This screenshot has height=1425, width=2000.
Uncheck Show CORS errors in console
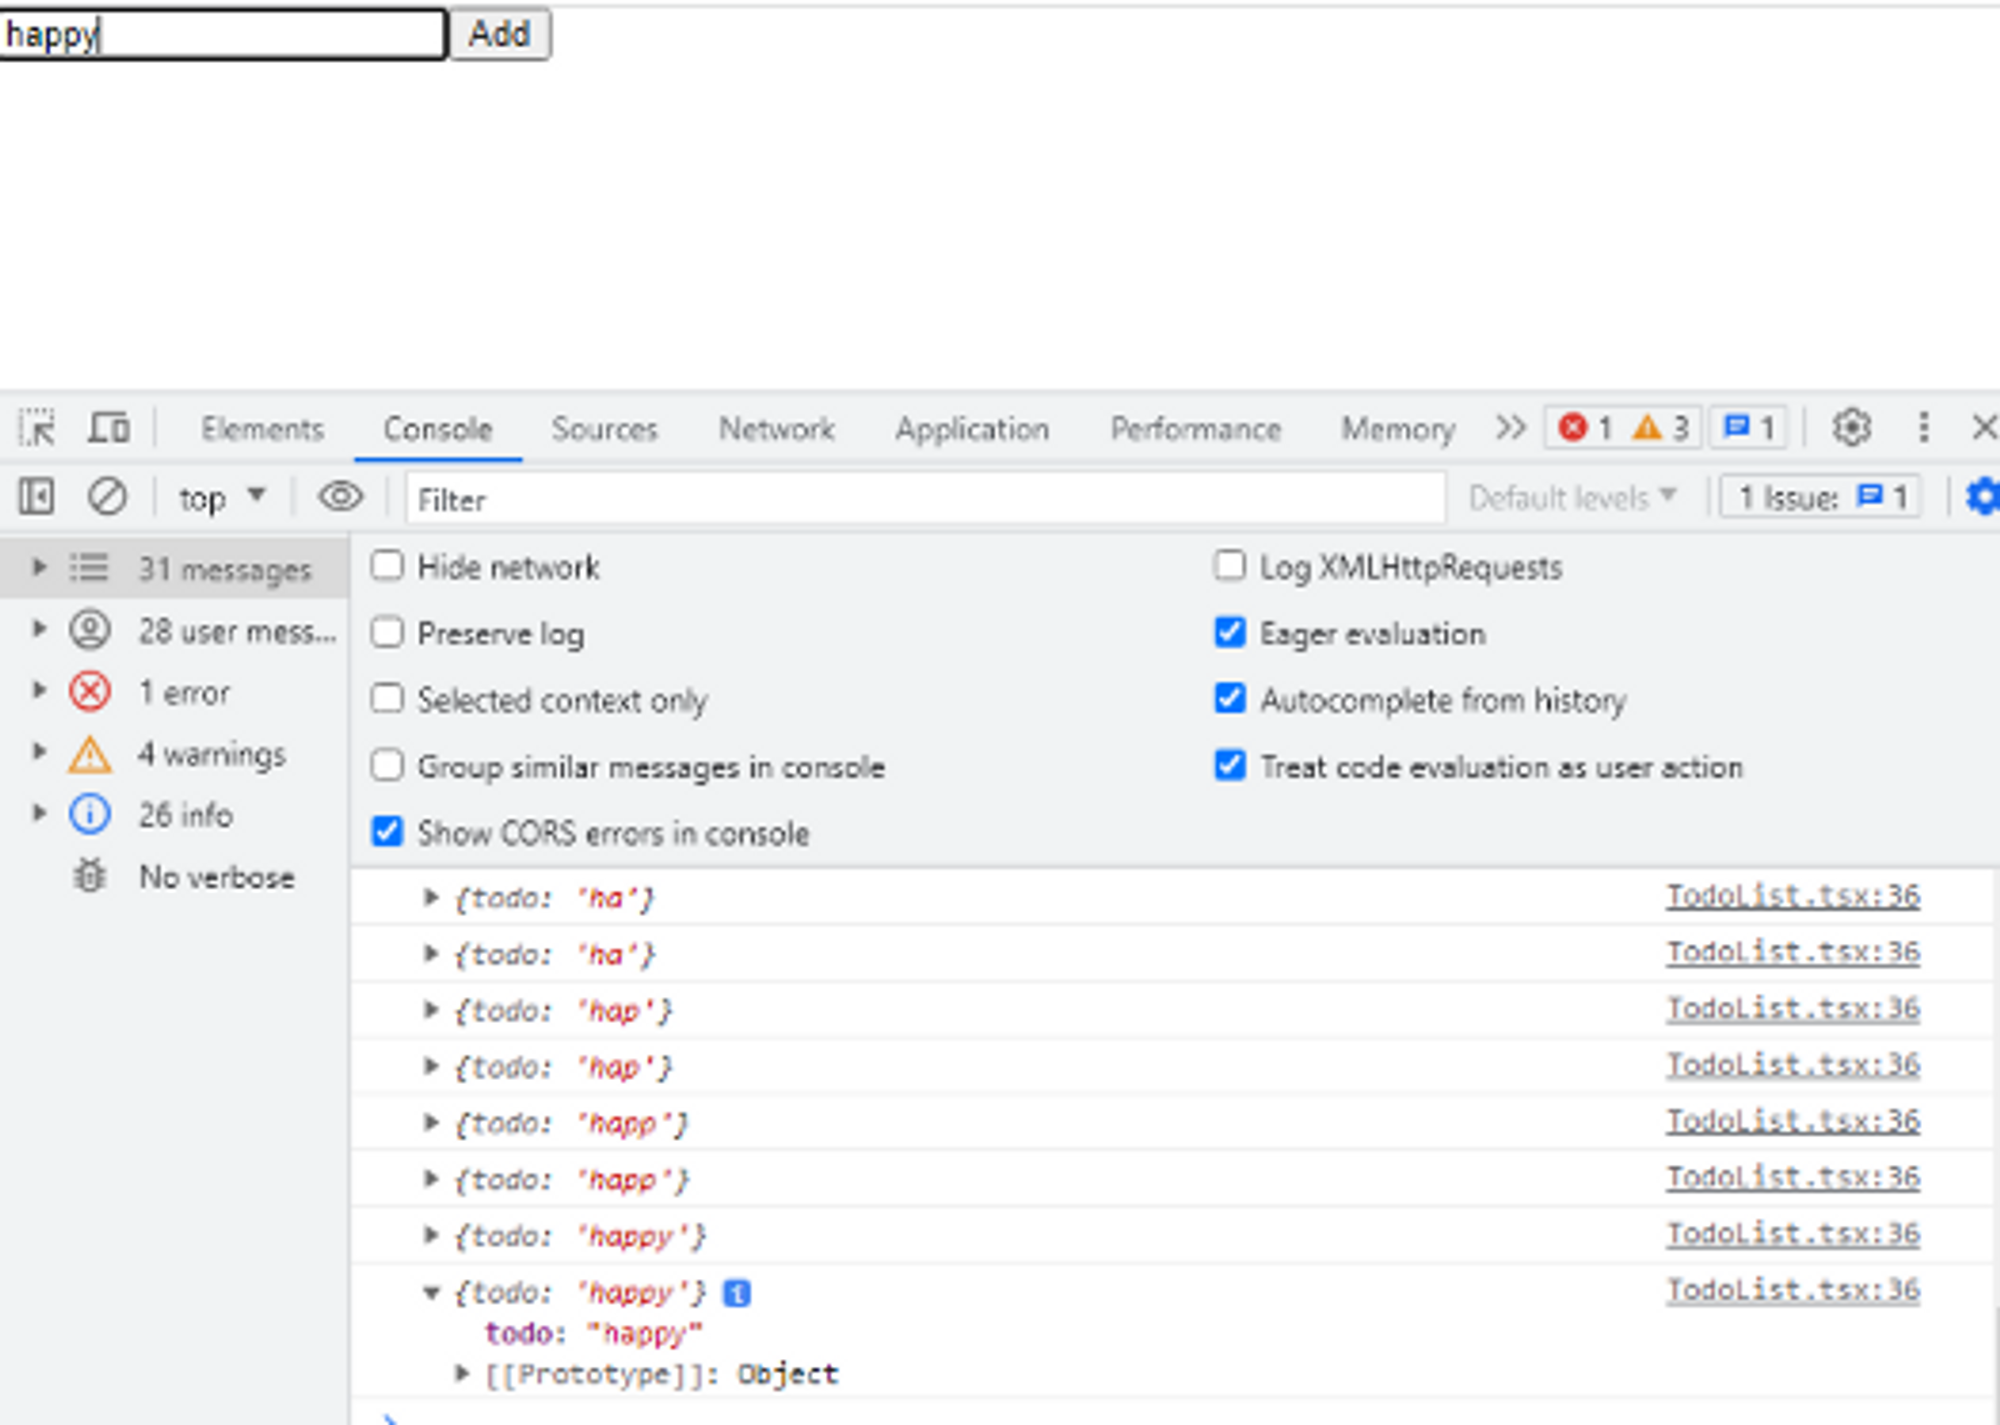click(x=388, y=832)
